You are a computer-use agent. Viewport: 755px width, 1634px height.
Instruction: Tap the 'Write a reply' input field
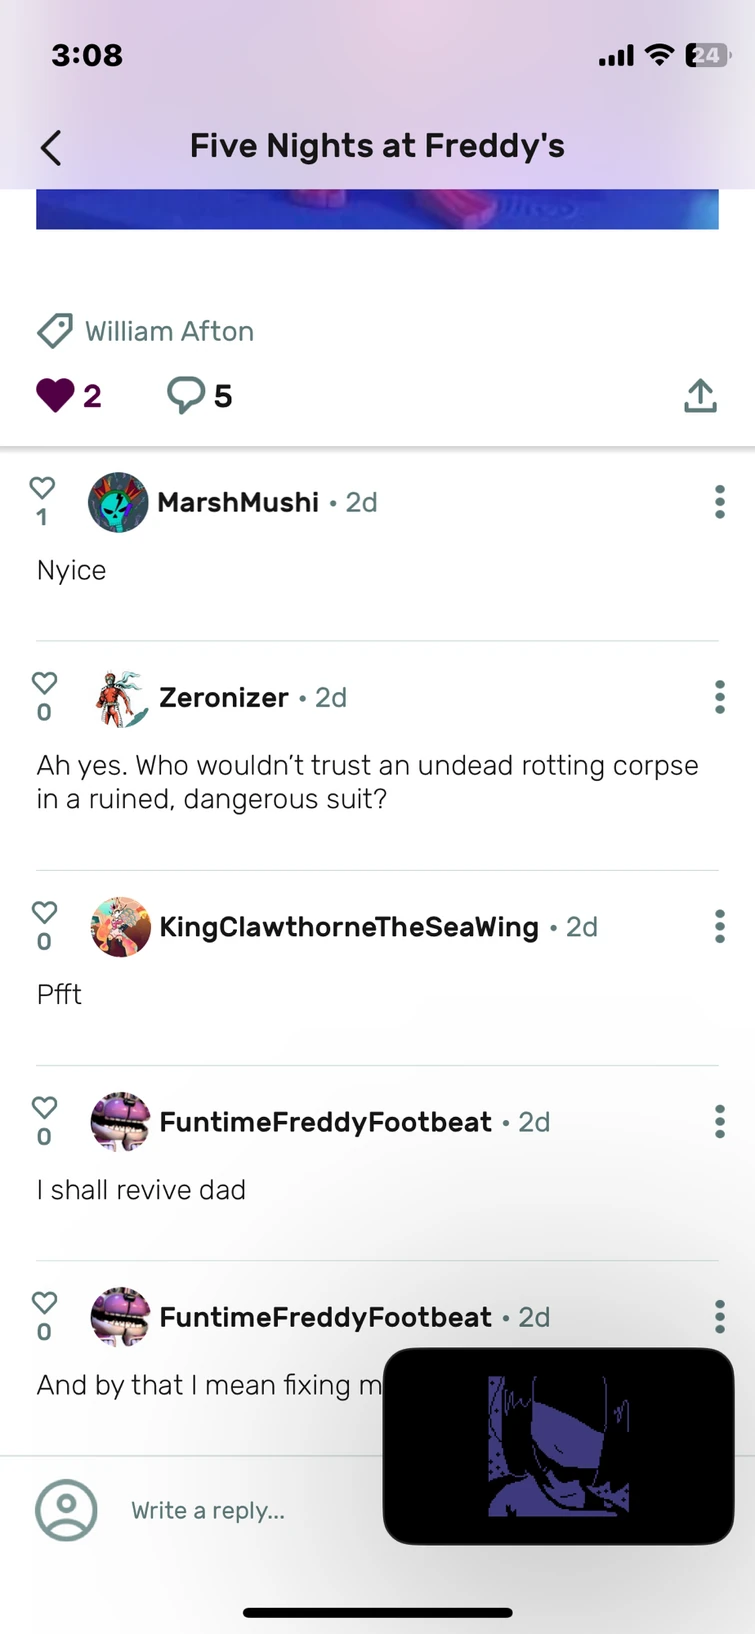pos(207,1510)
